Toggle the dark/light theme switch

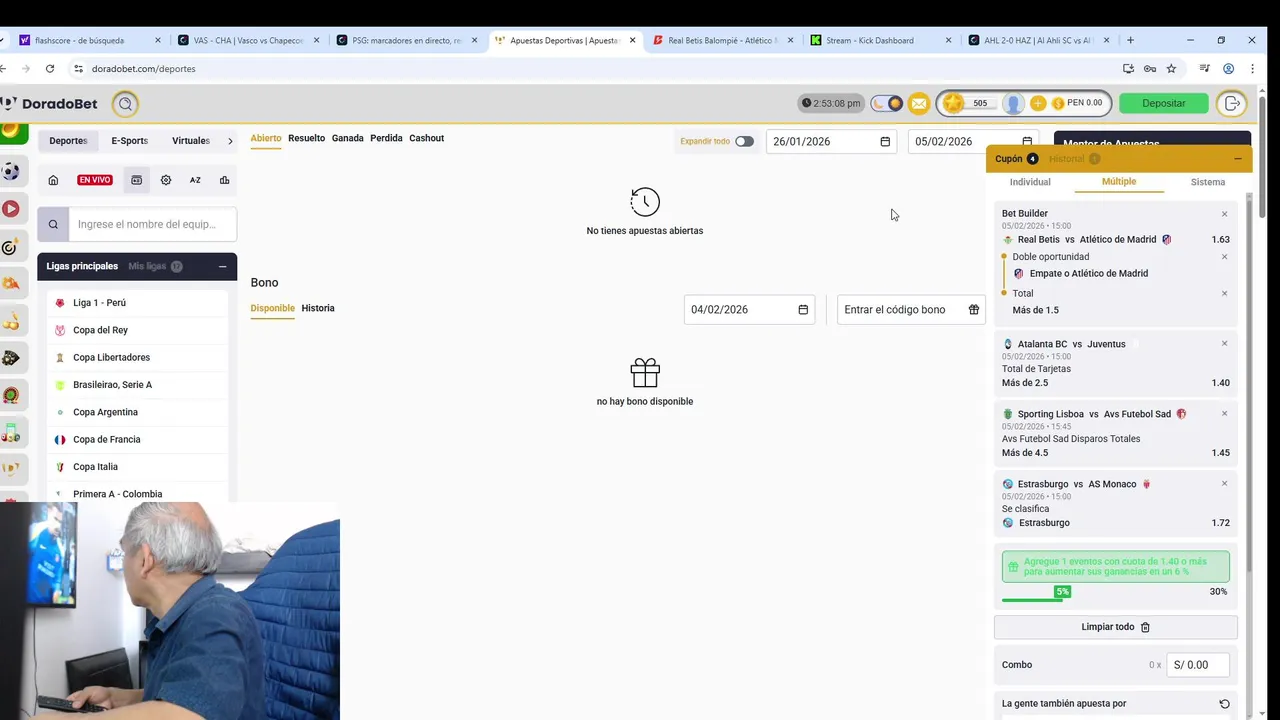(x=887, y=103)
